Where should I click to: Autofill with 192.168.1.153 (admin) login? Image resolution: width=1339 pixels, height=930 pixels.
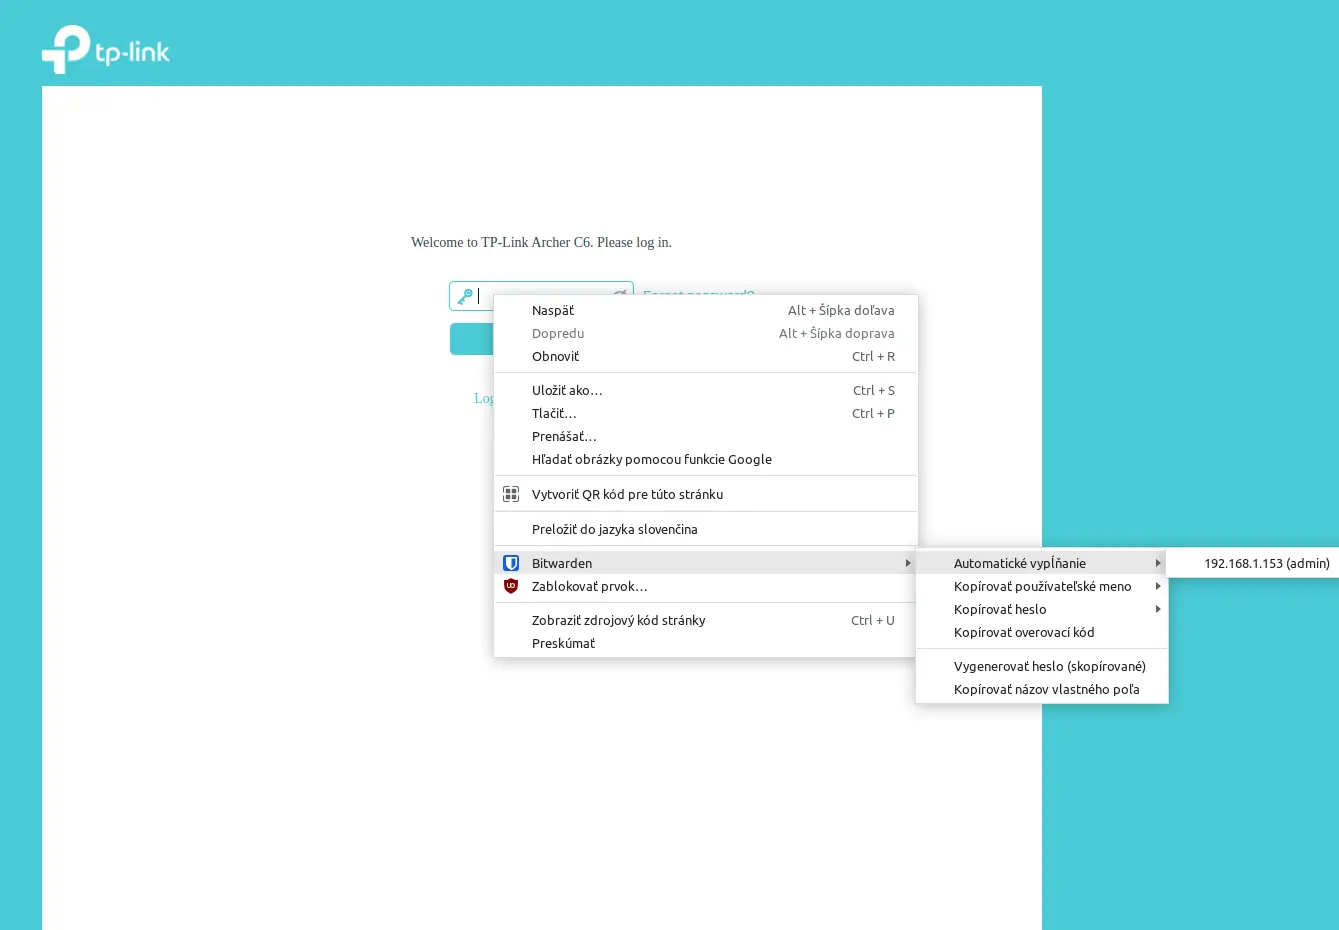click(1253, 563)
